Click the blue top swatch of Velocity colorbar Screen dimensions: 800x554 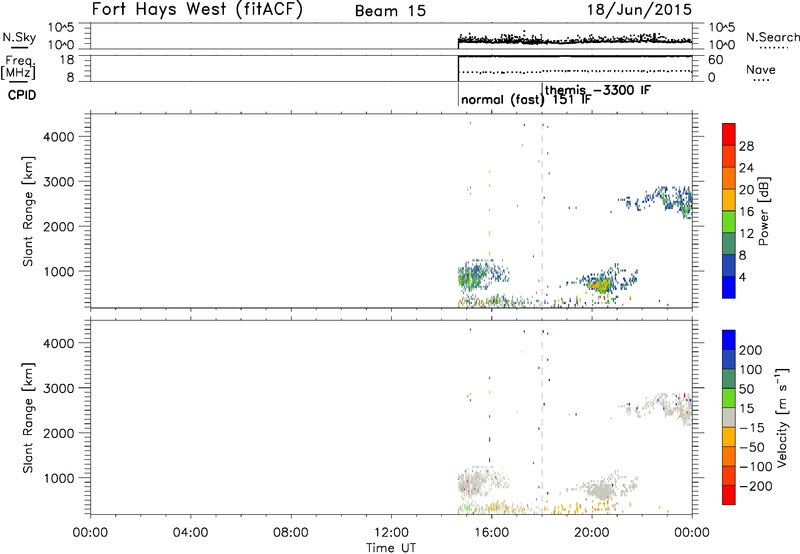(729, 340)
